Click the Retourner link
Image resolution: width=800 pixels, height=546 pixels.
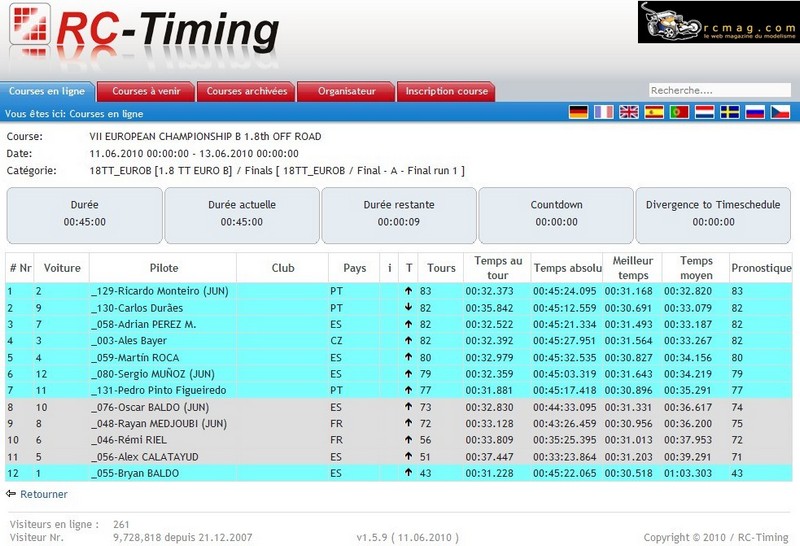(x=44, y=494)
